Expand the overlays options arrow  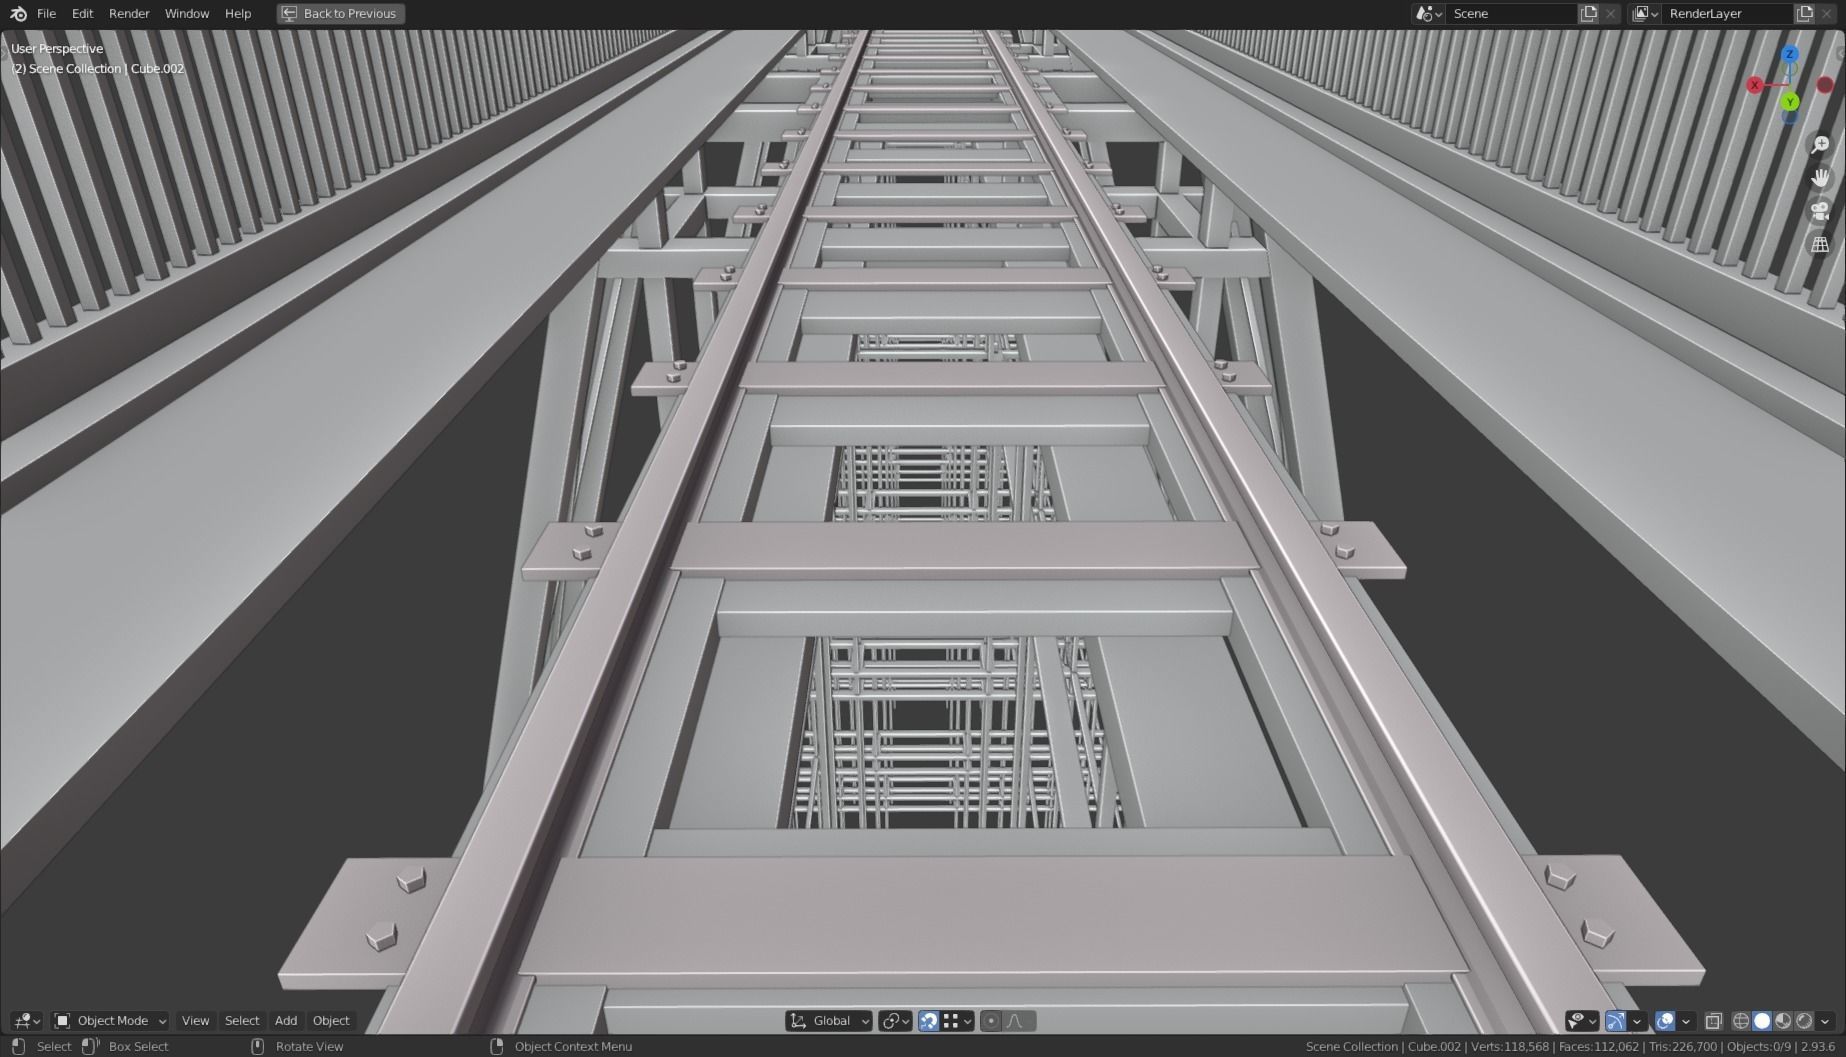pyautogui.click(x=1686, y=1021)
